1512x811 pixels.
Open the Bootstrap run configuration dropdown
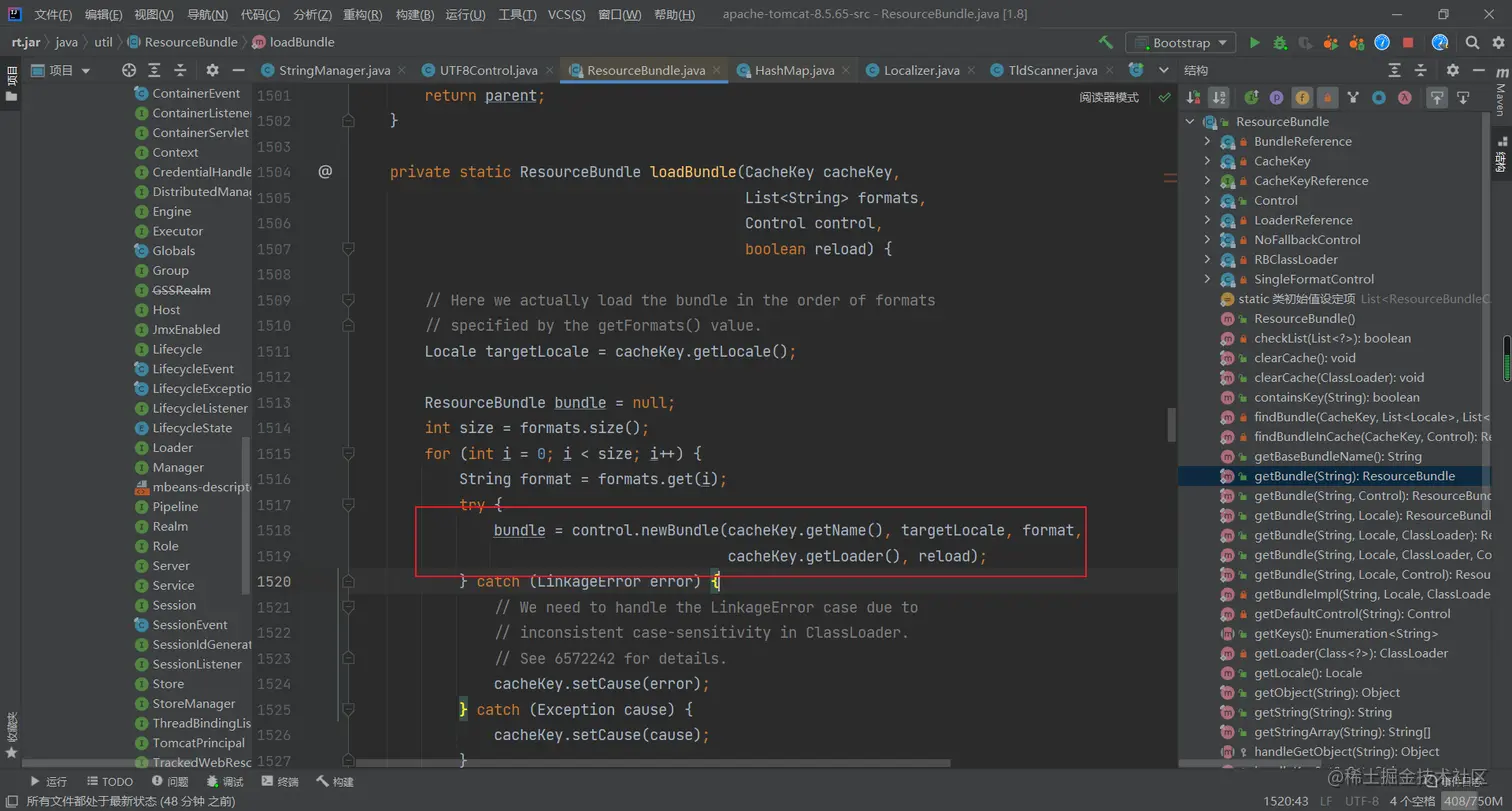click(1180, 43)
